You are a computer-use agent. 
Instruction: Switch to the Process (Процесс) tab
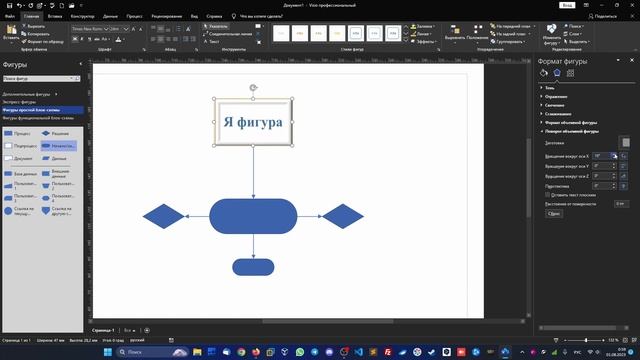pos(134,16)
